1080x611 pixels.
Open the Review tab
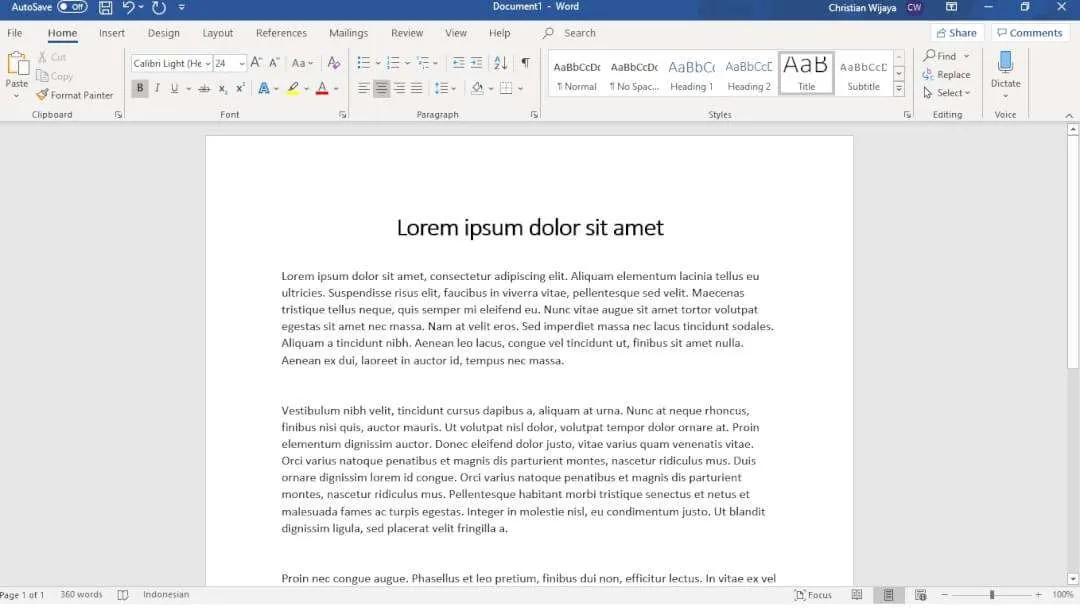coord(407,32)
